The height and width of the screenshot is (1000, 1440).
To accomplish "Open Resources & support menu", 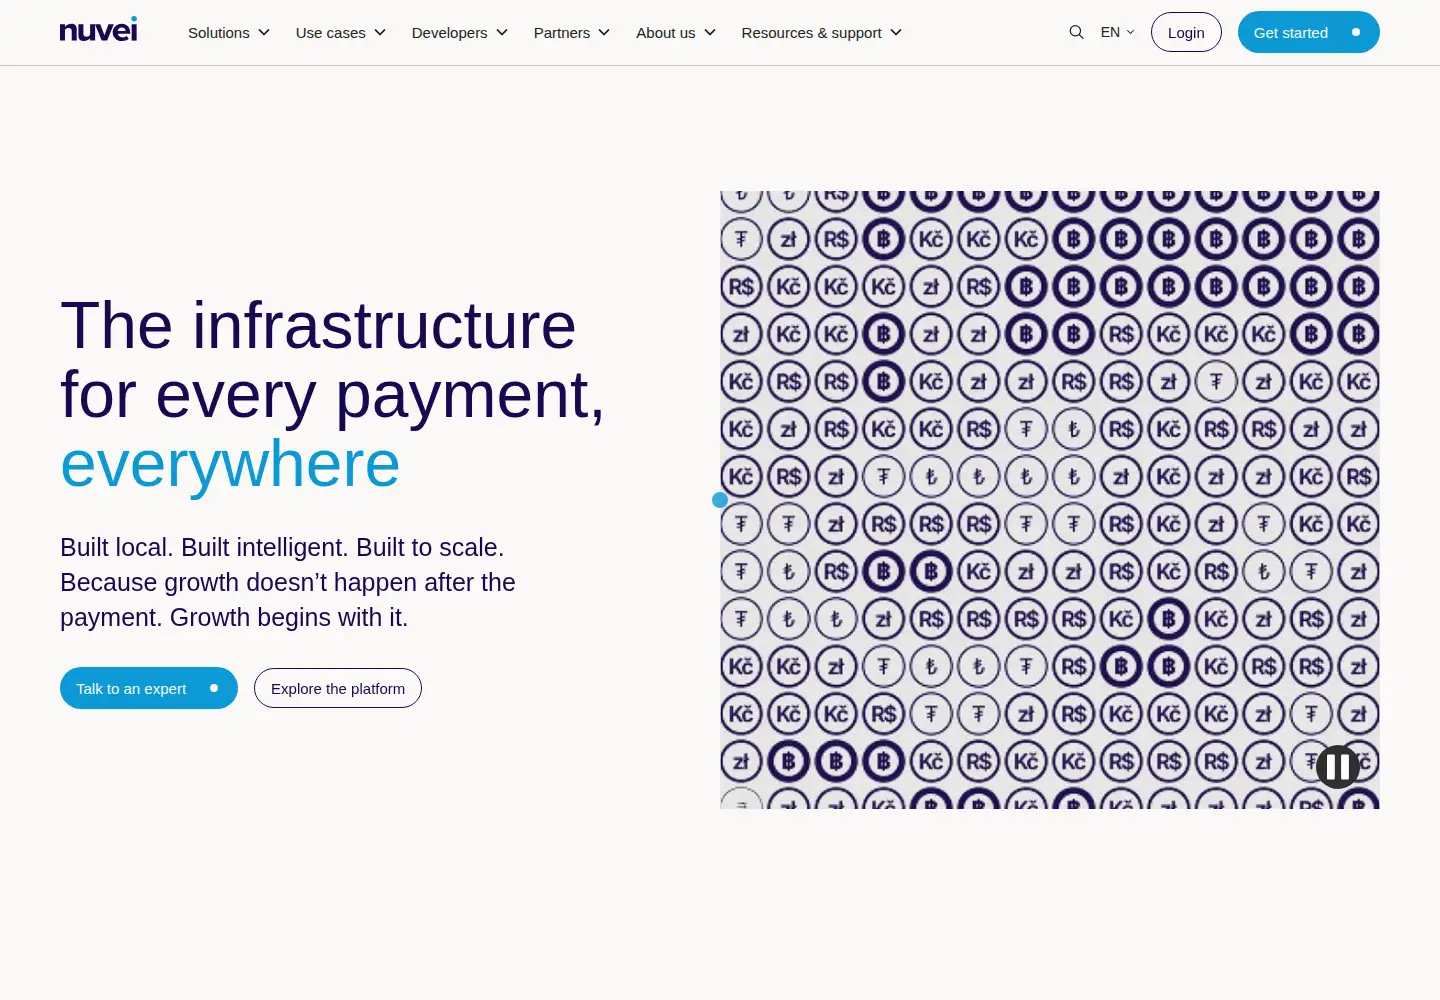I will [x=812, y=32].
